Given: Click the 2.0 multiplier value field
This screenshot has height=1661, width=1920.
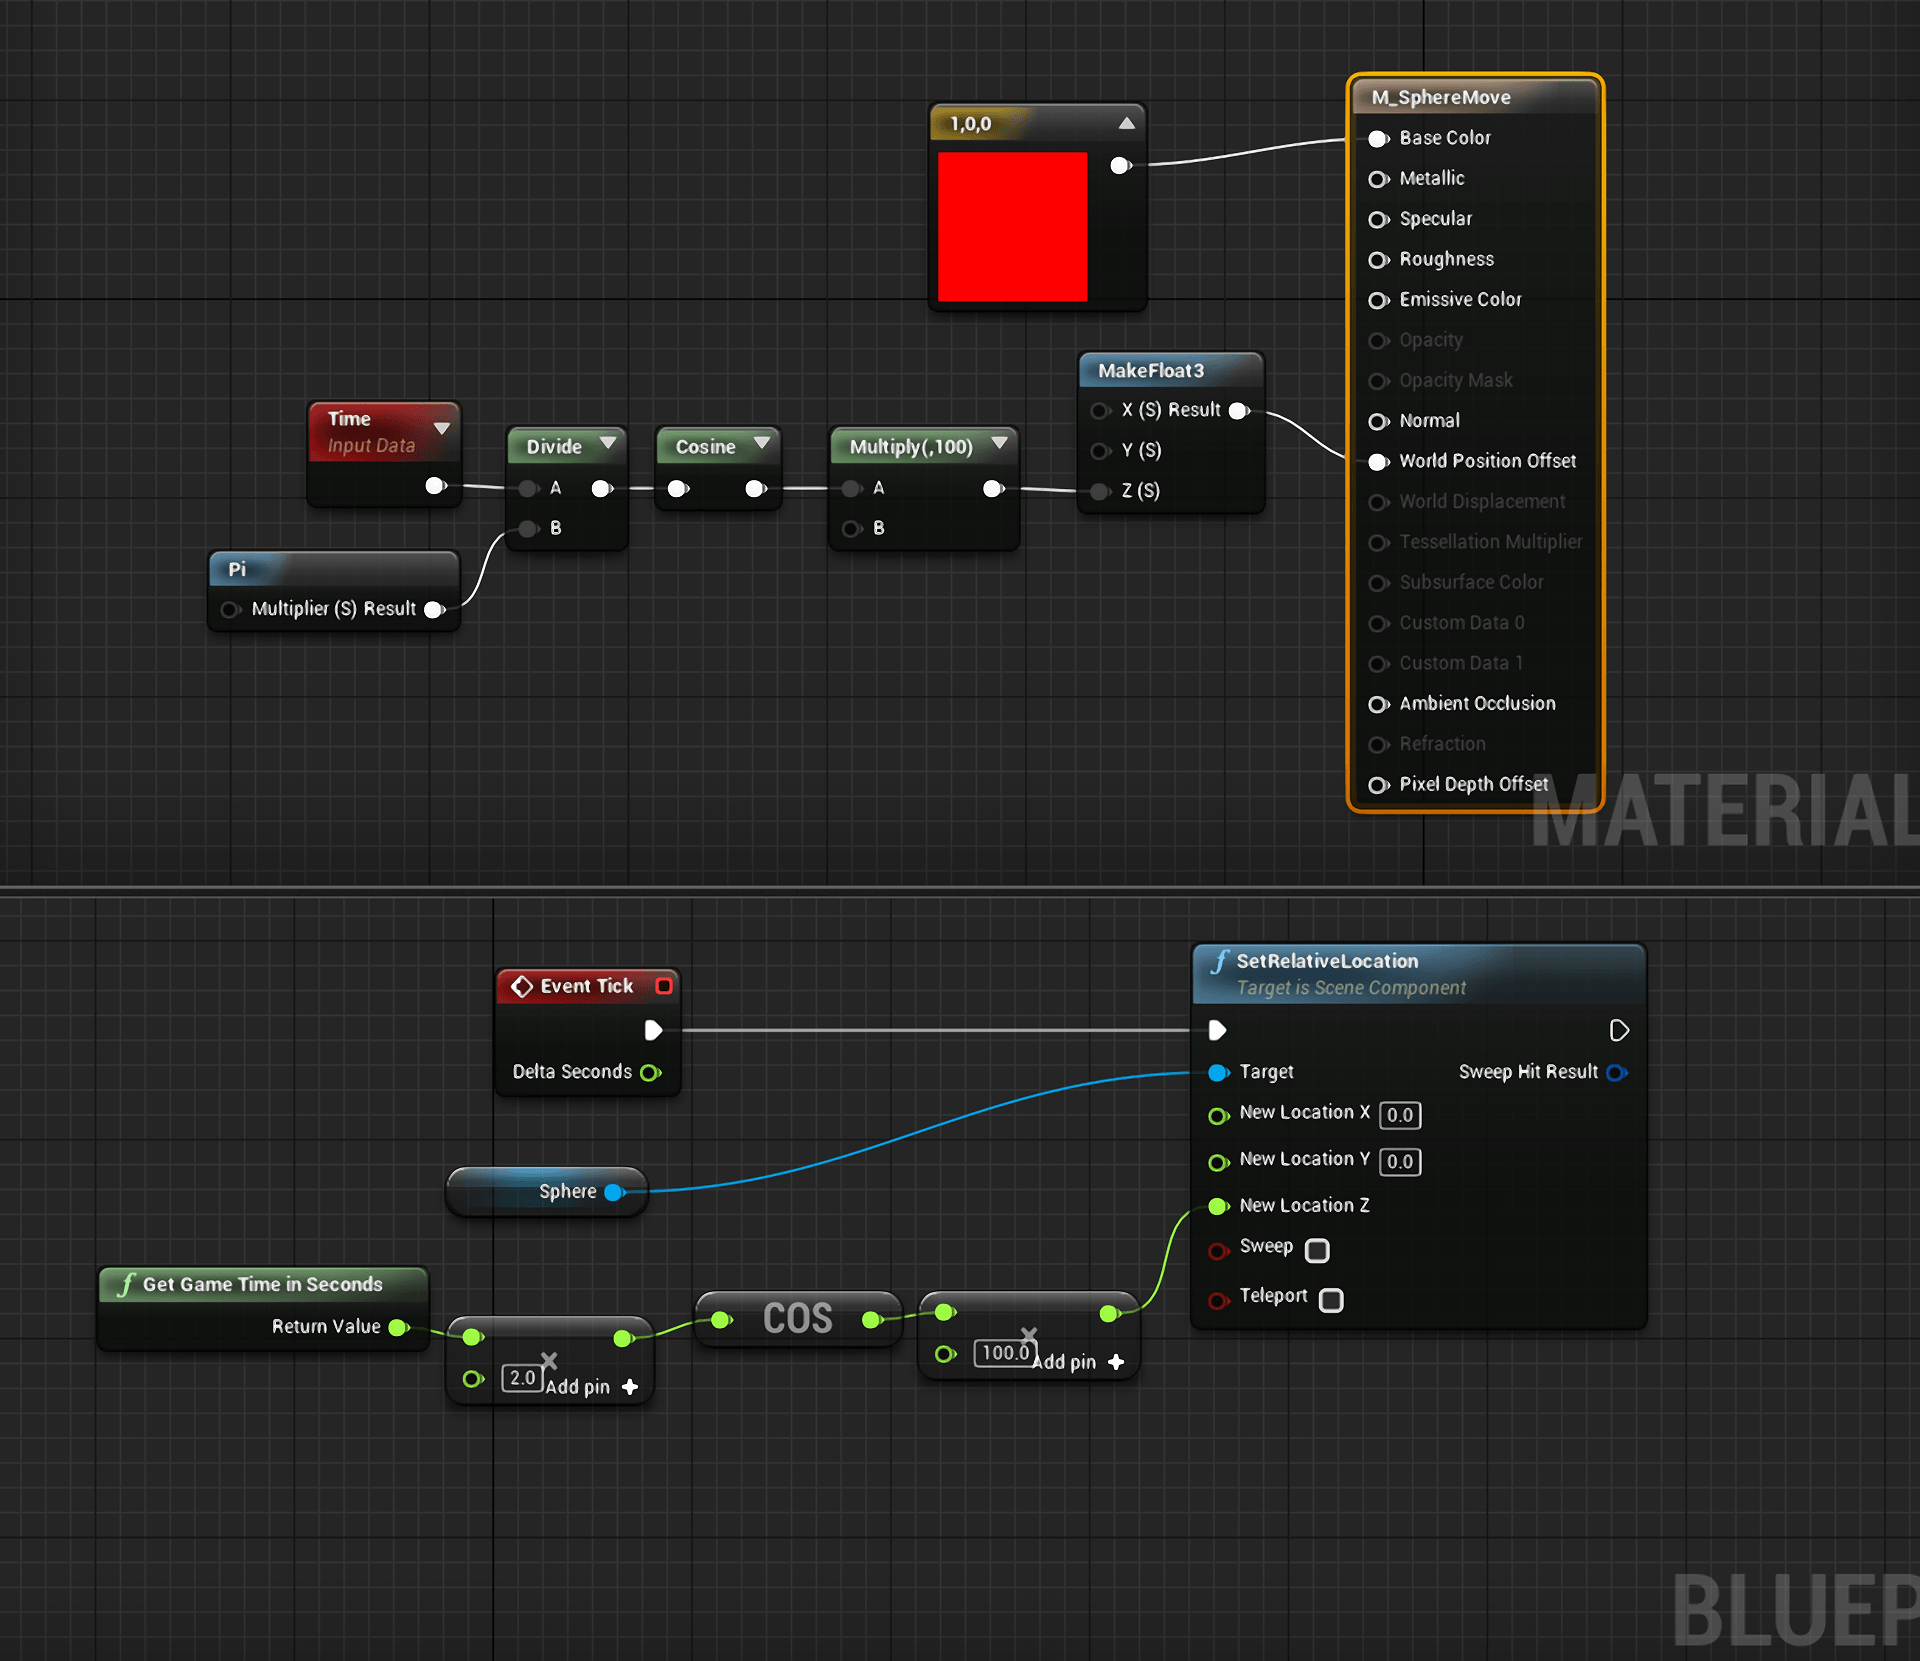Looking at the screenshot, I should coord(522,1378).
